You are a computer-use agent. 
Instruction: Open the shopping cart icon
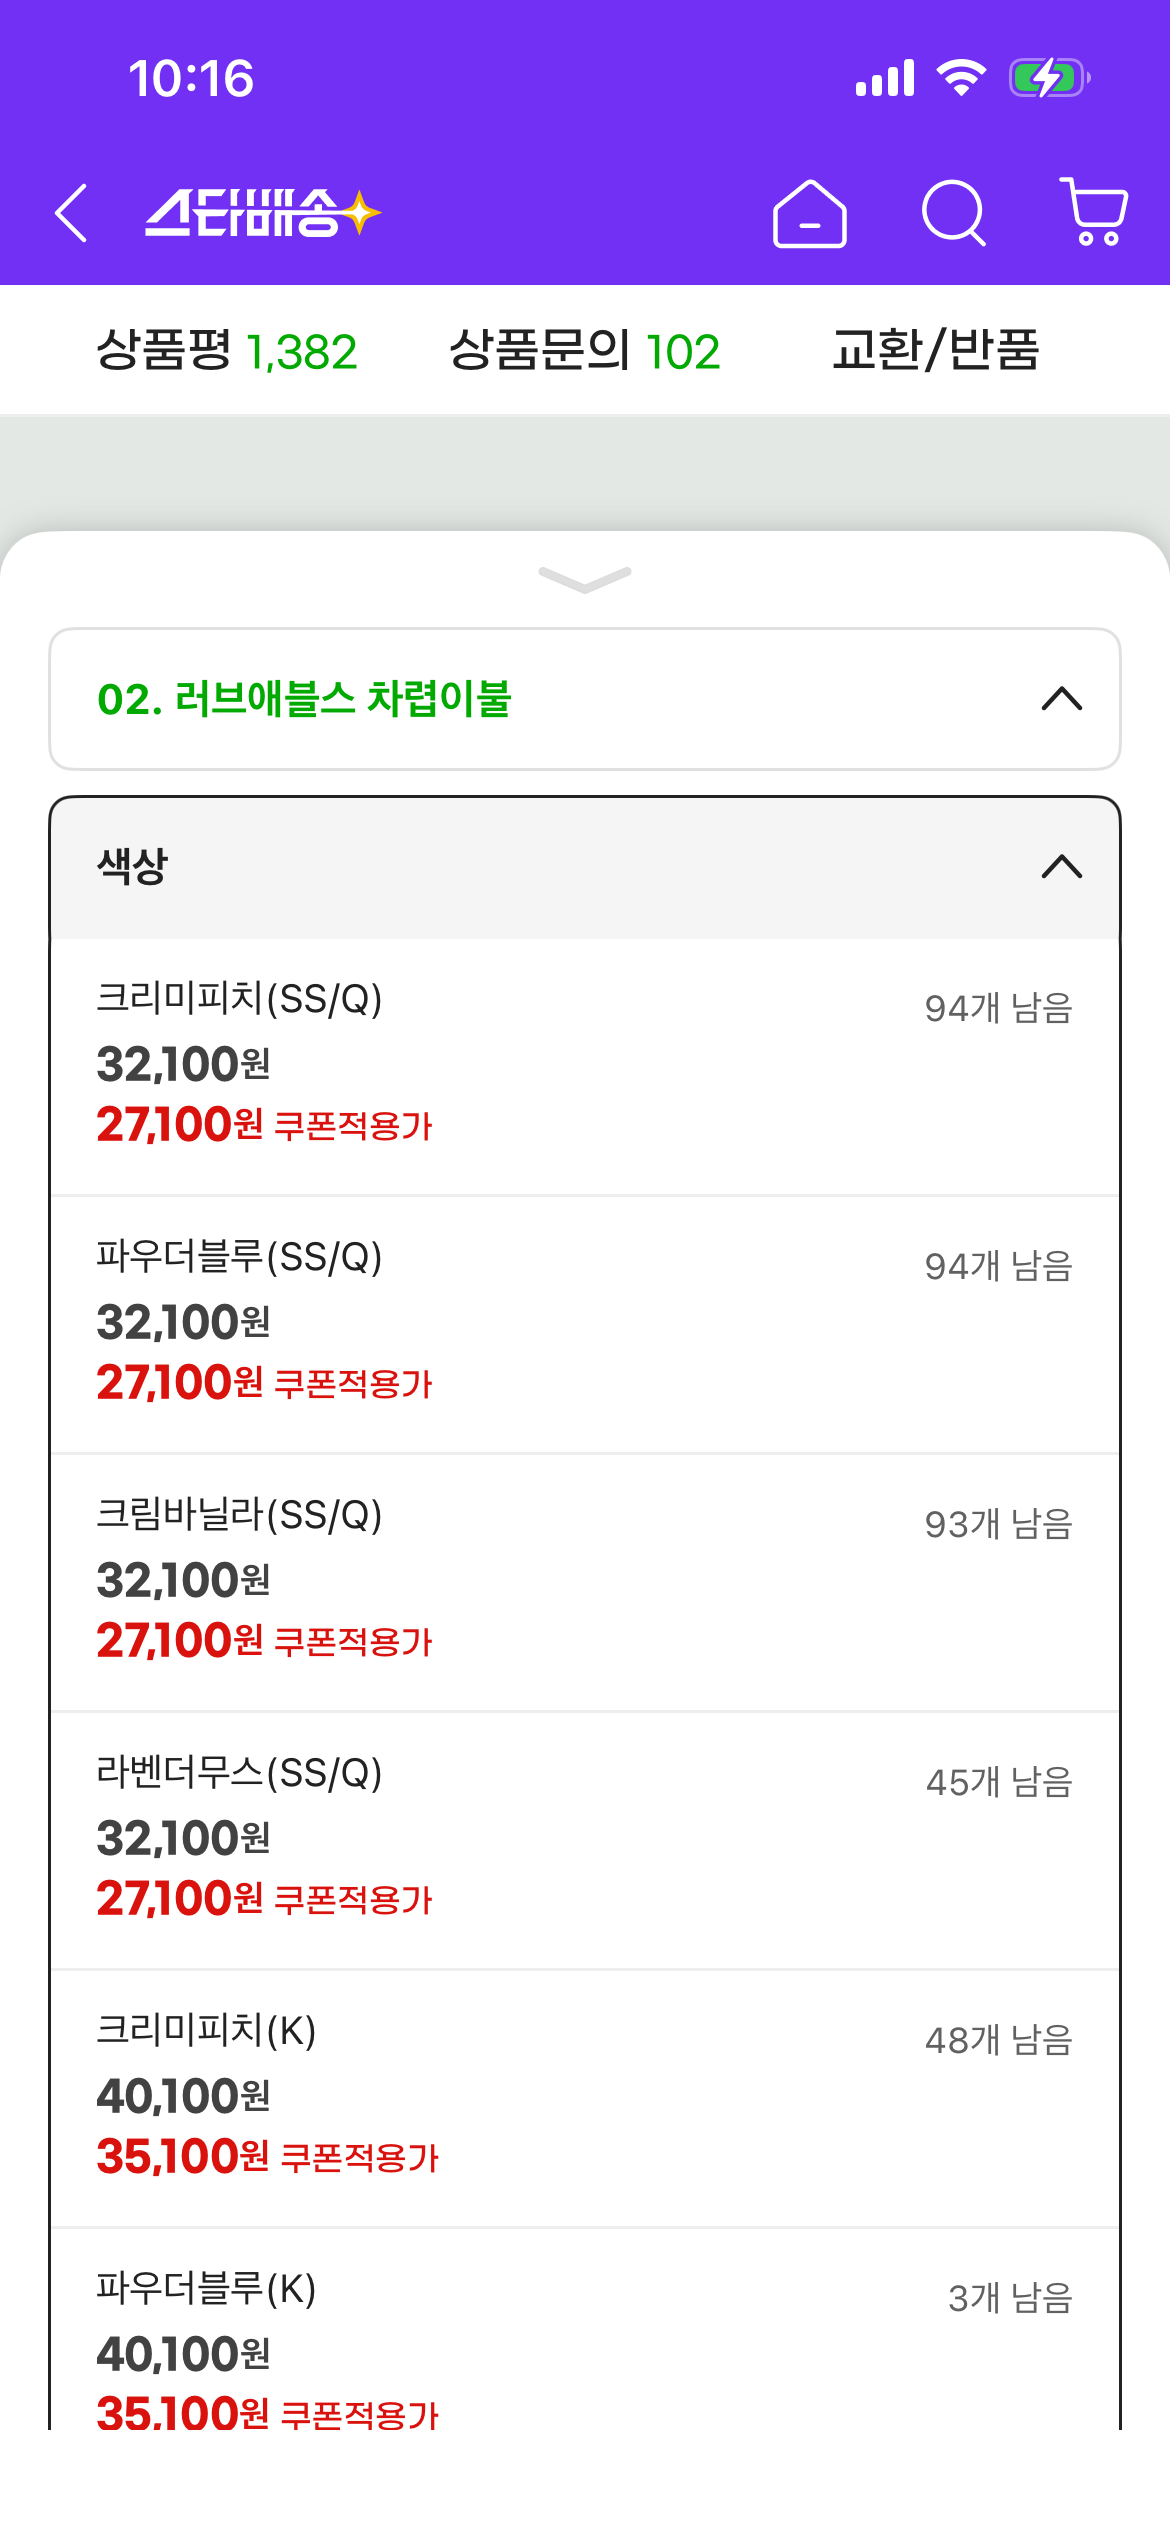pos(1094,212)
